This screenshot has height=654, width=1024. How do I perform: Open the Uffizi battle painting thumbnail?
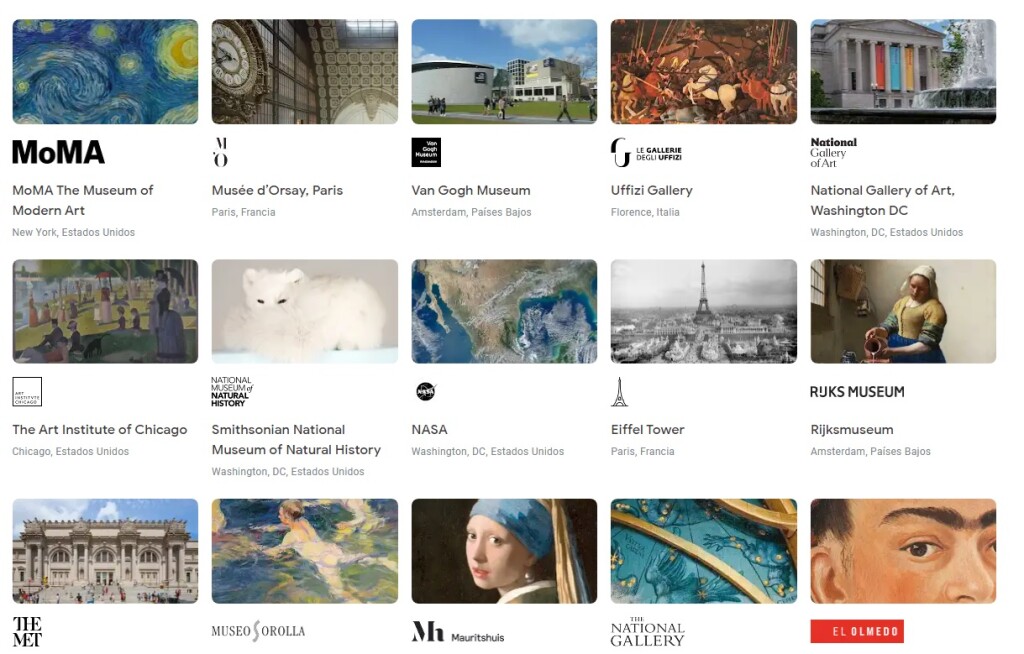point(703,71)
